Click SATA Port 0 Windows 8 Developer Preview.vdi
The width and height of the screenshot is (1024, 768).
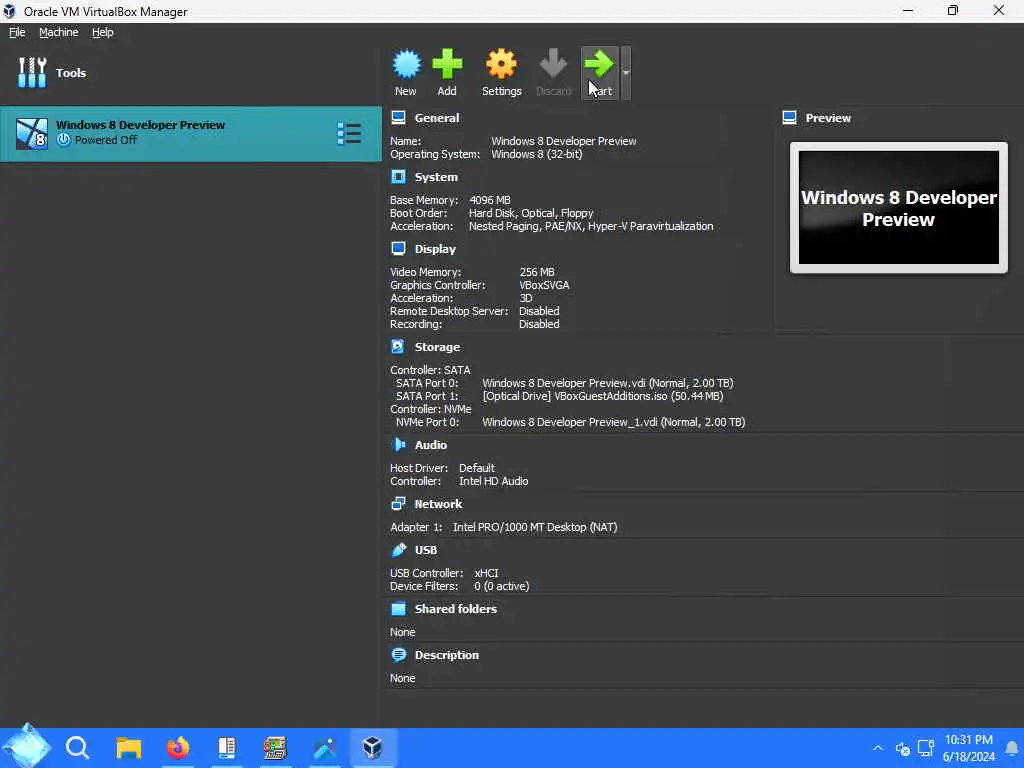coord(607,383)
